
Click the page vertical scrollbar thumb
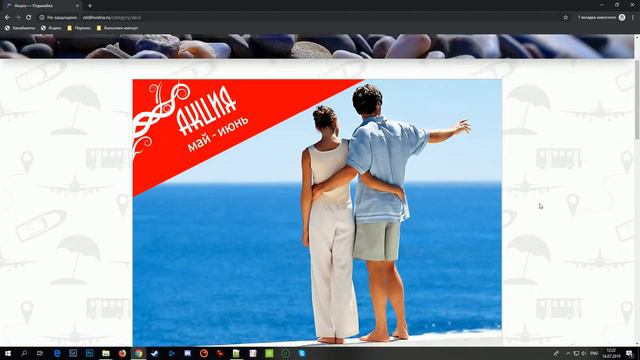[x=637, y=100]
